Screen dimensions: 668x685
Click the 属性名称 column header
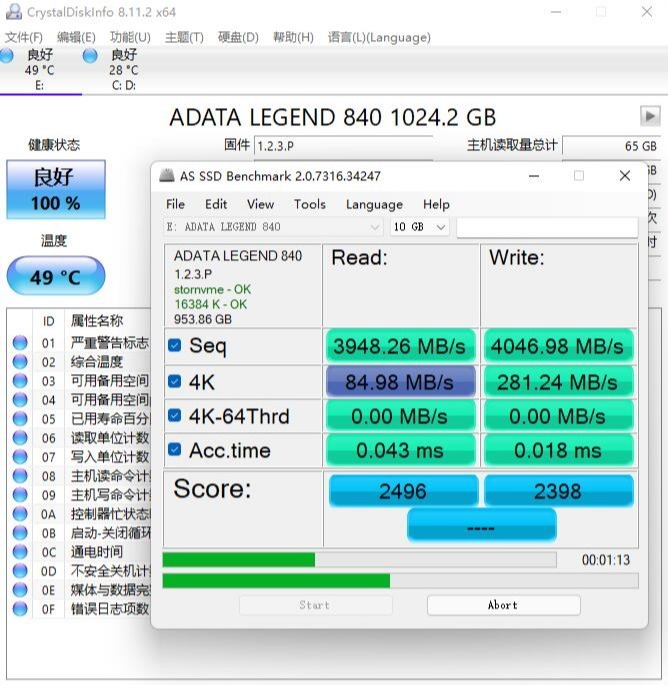97,321
